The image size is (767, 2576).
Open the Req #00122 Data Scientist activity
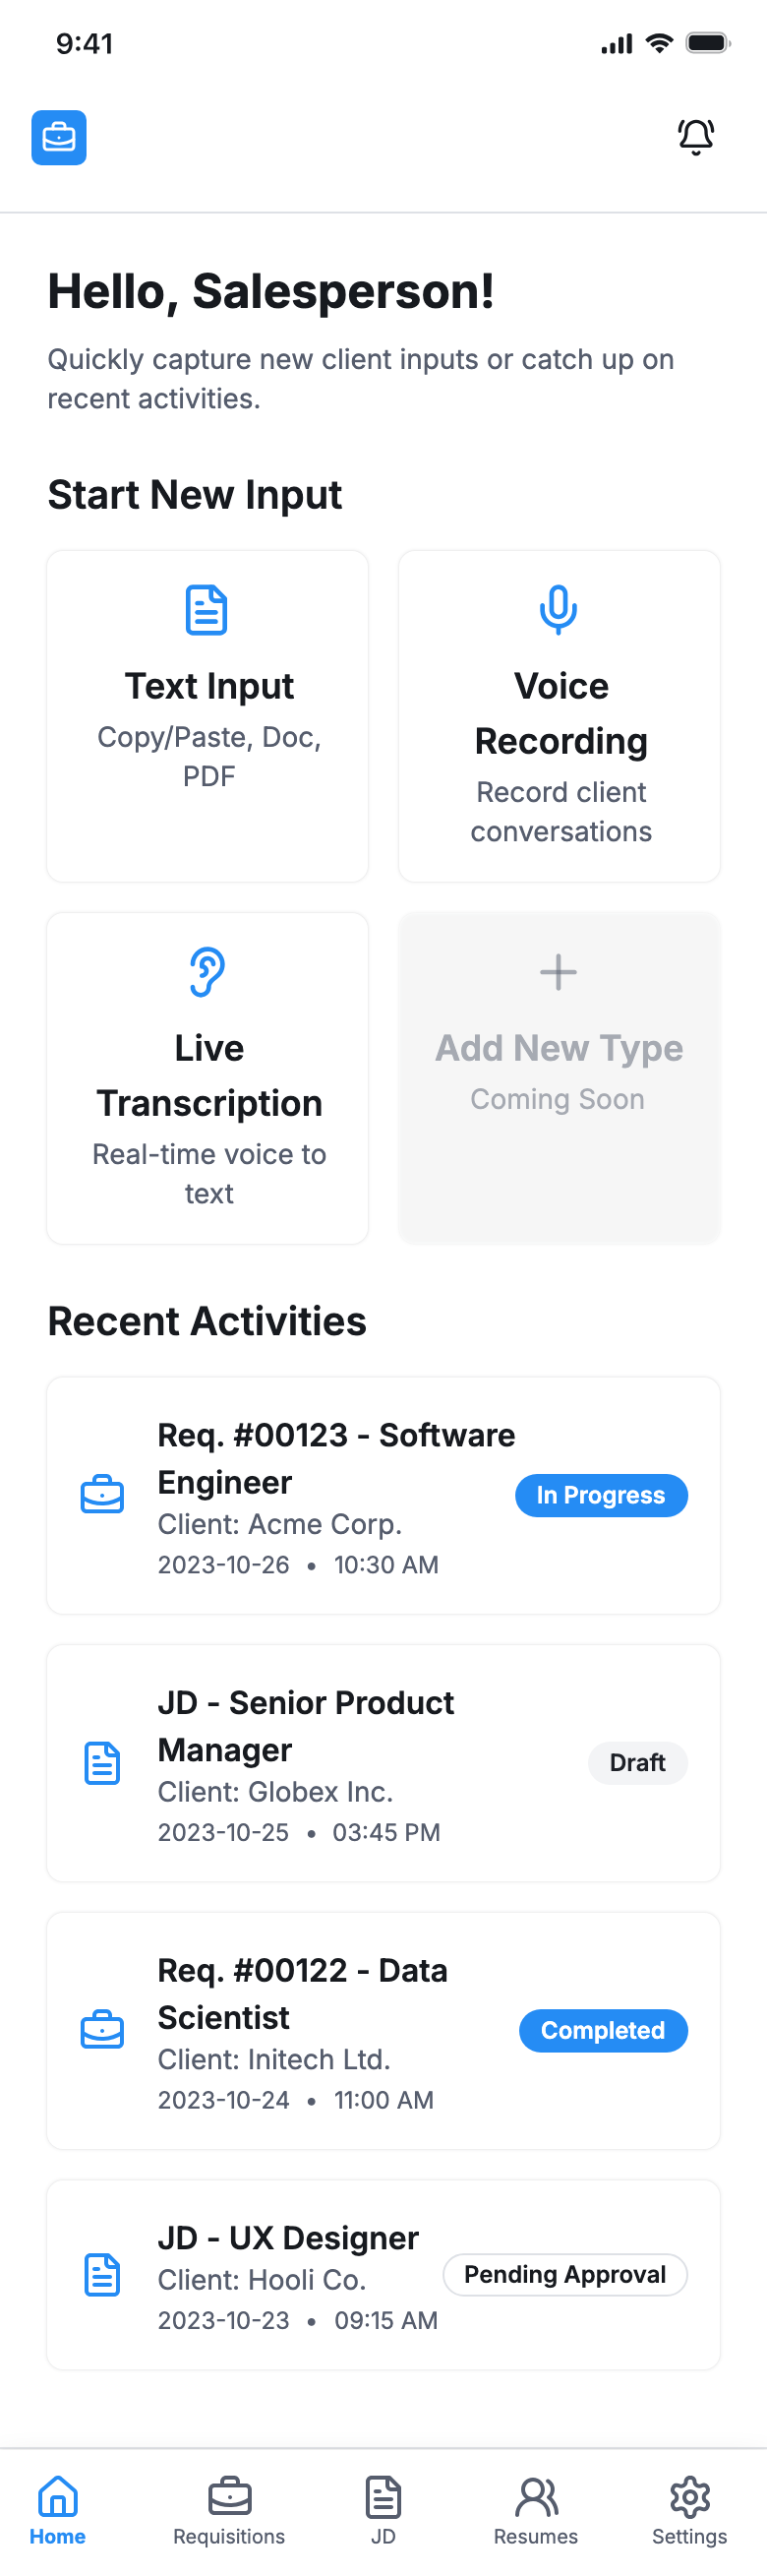(x=383, y=2030)
